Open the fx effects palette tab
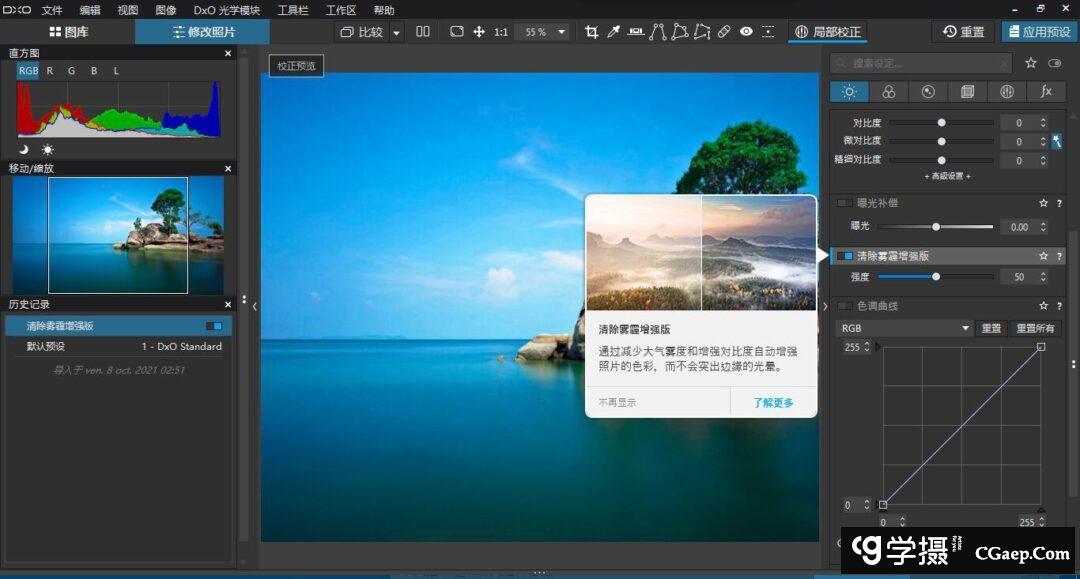The height and width of the screenshot is (579, 1080). (x=1046, y=92)
